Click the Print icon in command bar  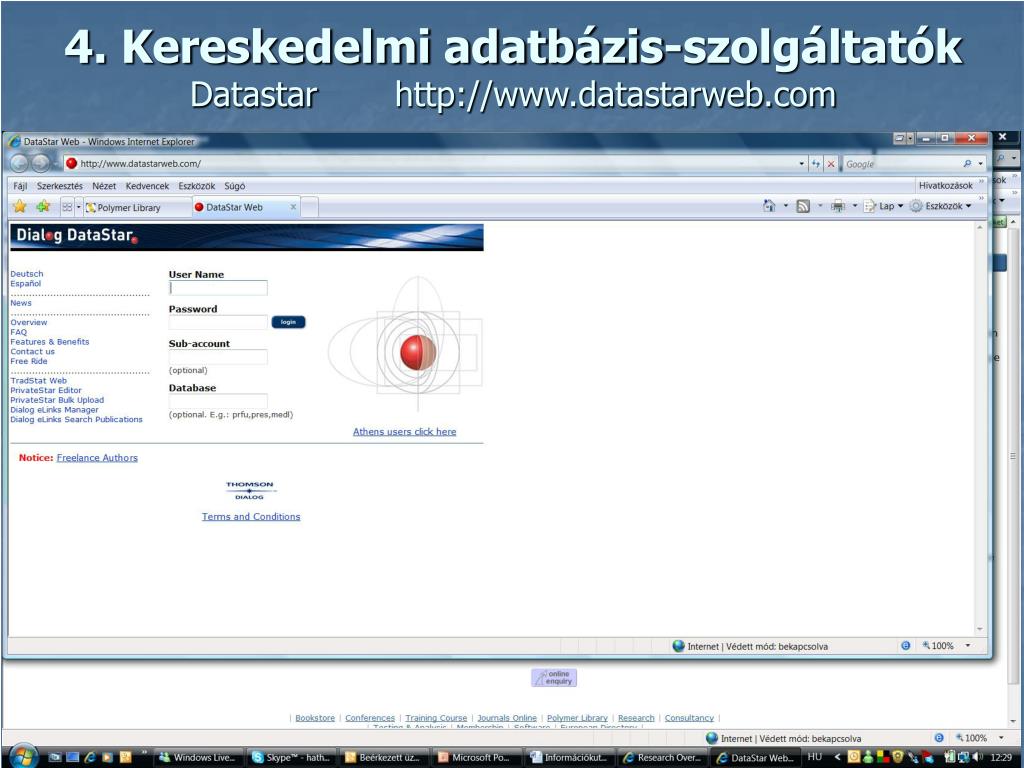838,206
